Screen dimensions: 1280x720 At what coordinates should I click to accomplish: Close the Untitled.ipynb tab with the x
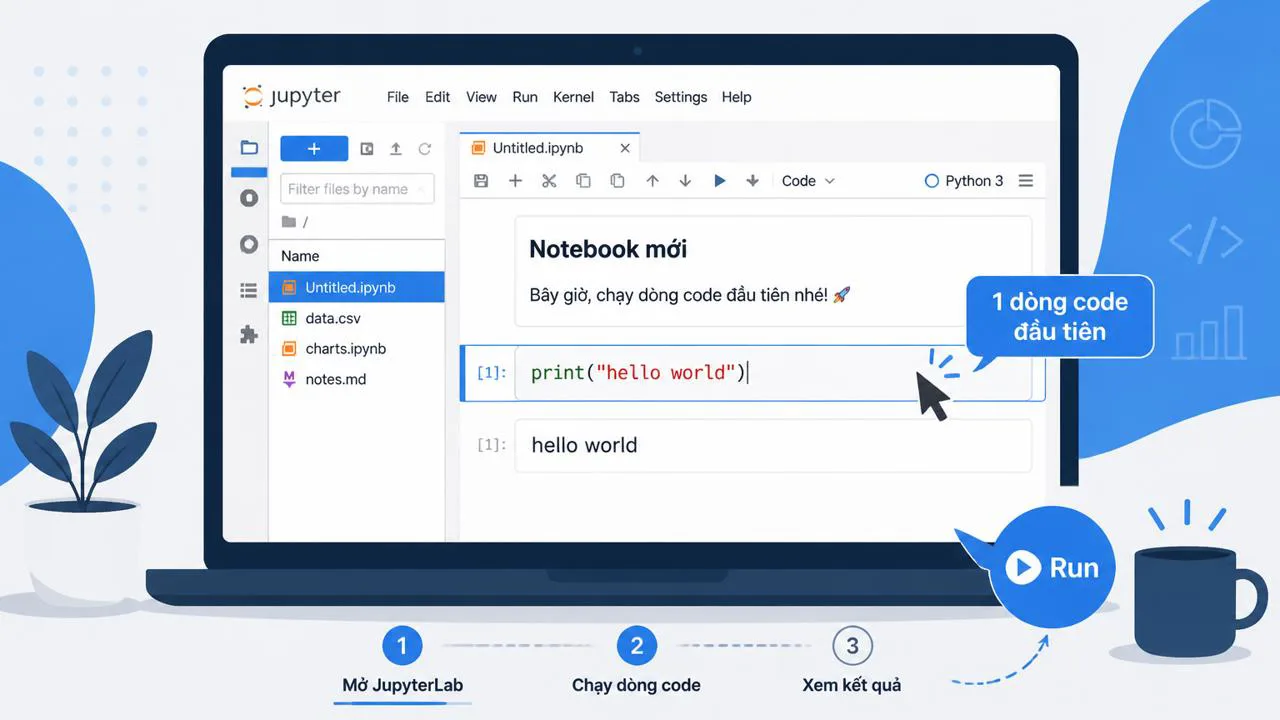[x=625, y=148]
